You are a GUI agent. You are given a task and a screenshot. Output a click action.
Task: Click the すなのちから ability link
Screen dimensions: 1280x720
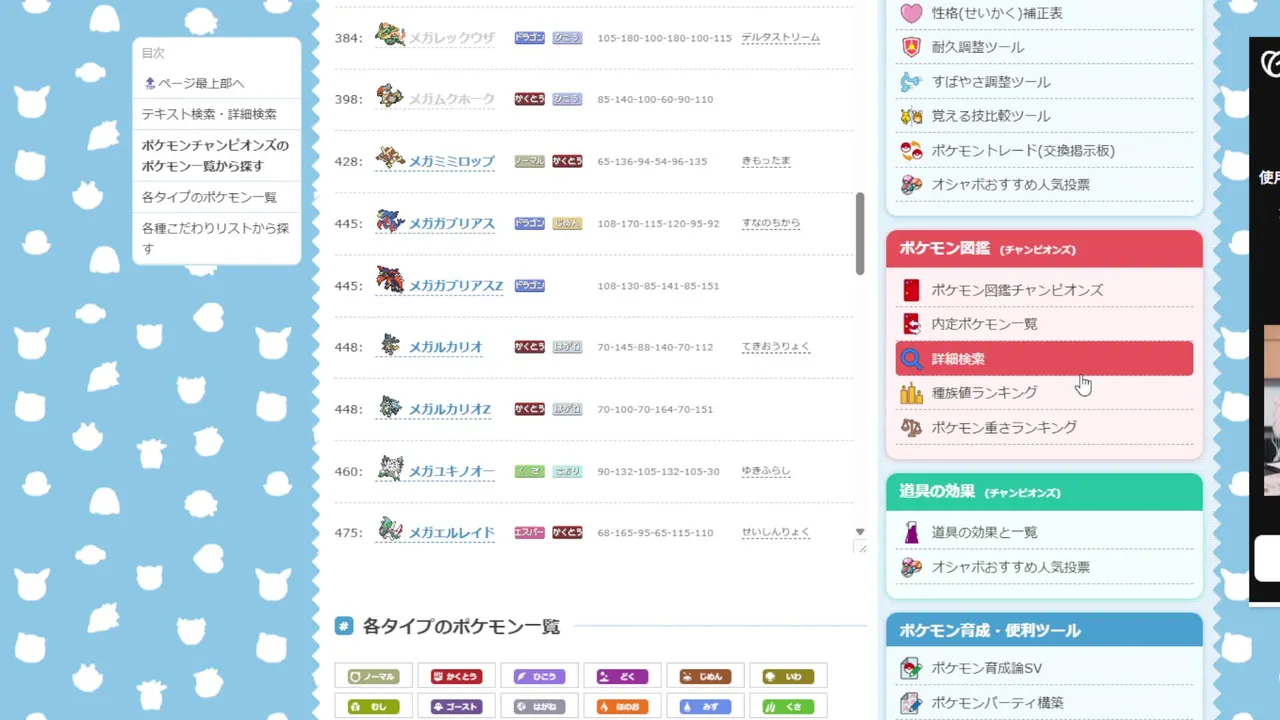[x=771, y=223]
